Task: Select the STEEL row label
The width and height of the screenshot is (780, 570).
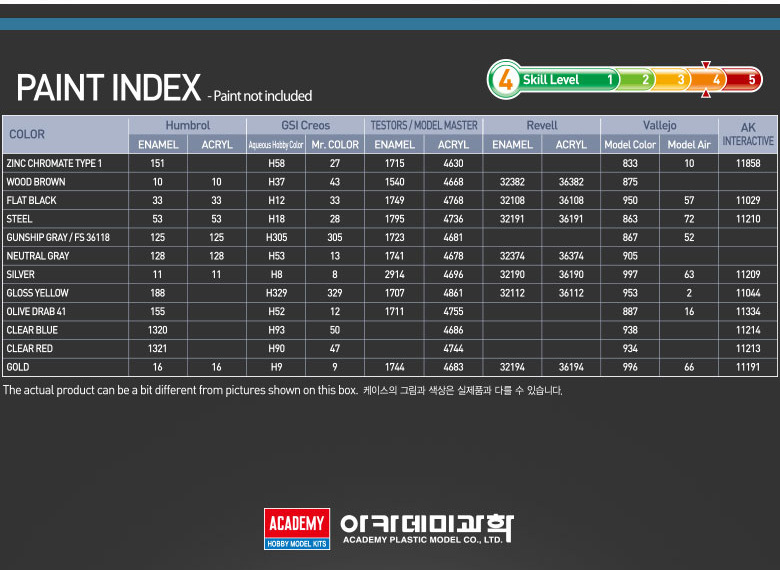Action: 19,219
